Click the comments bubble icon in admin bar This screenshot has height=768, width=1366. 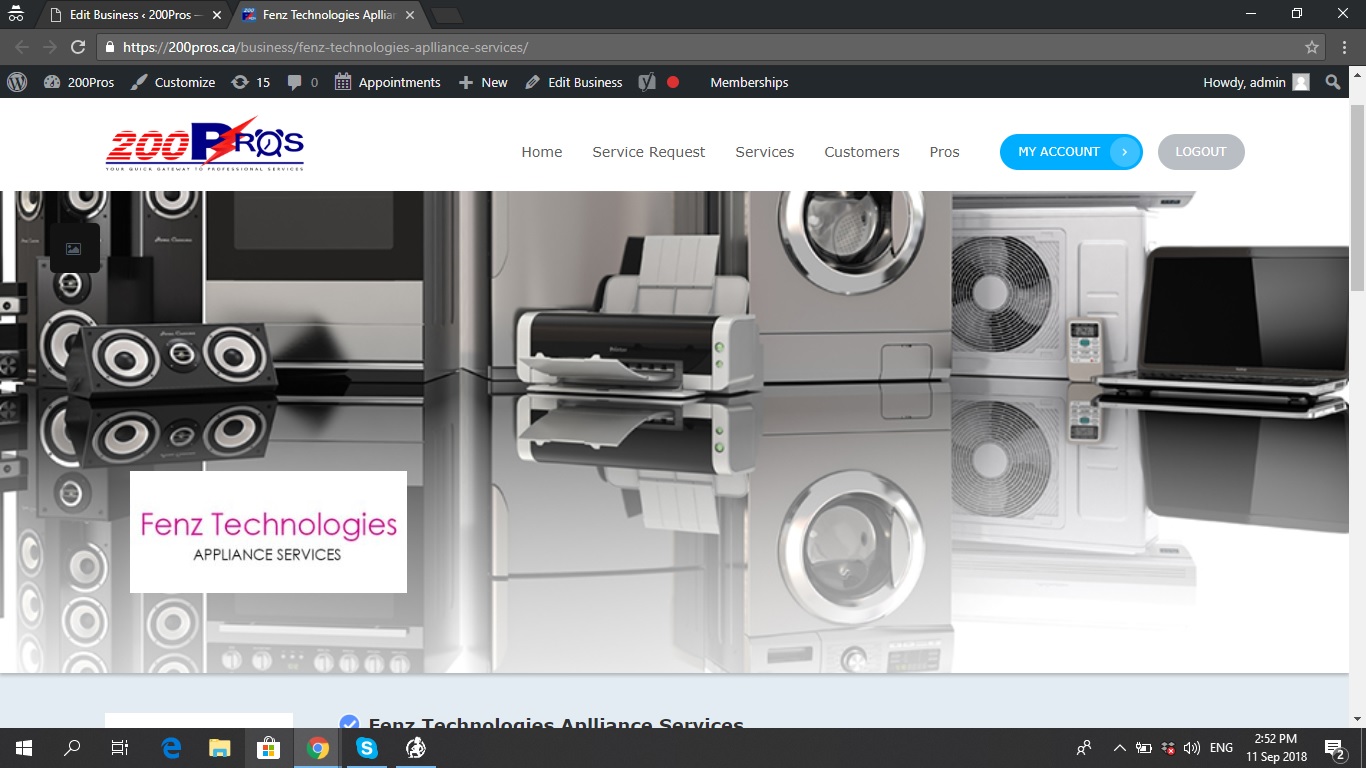coord(291,82)
